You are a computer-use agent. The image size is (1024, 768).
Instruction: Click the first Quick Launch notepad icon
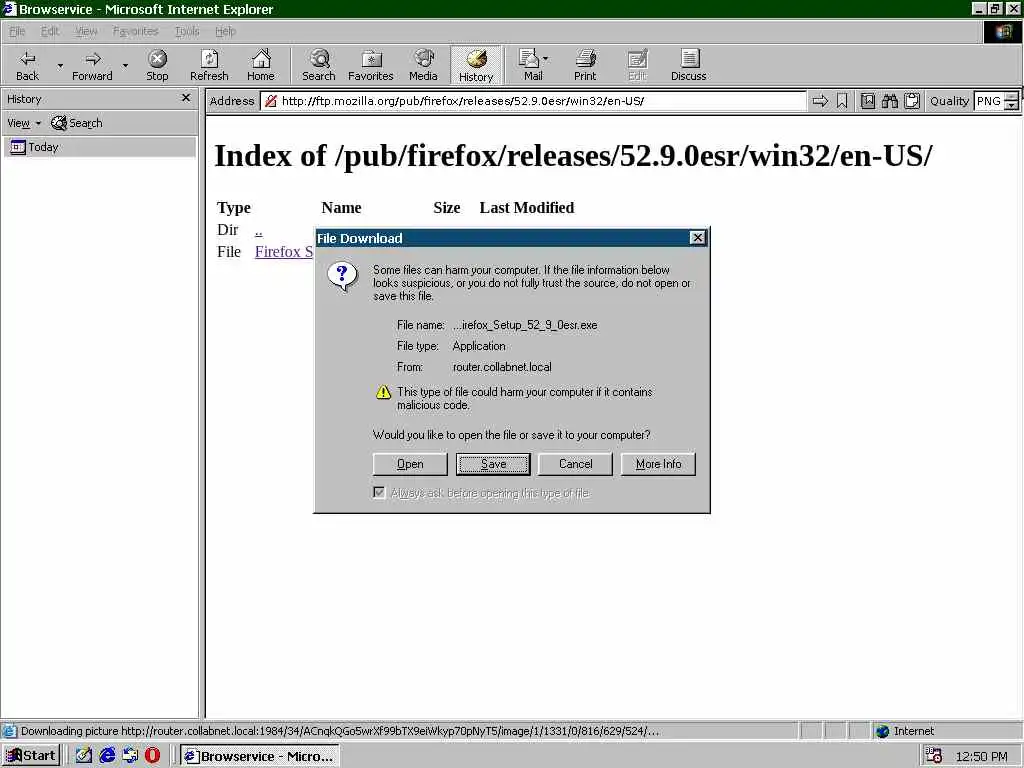pos(84,756)
